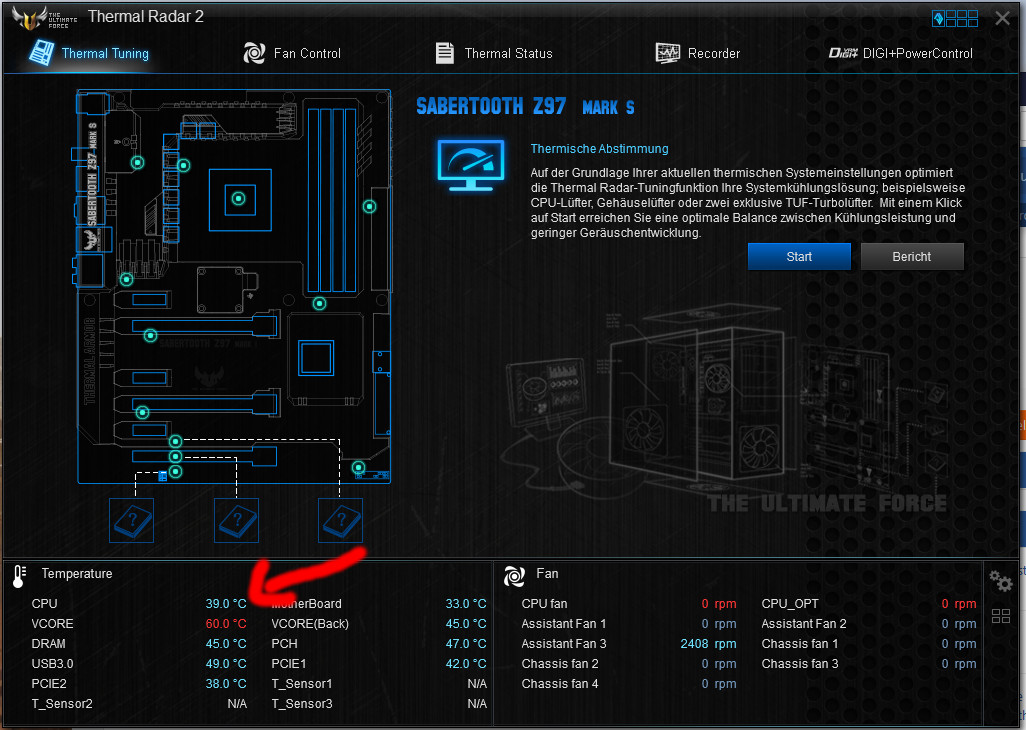
Task: Open the Bericht report
Action: pyautogui.click(x=911, y=256)
